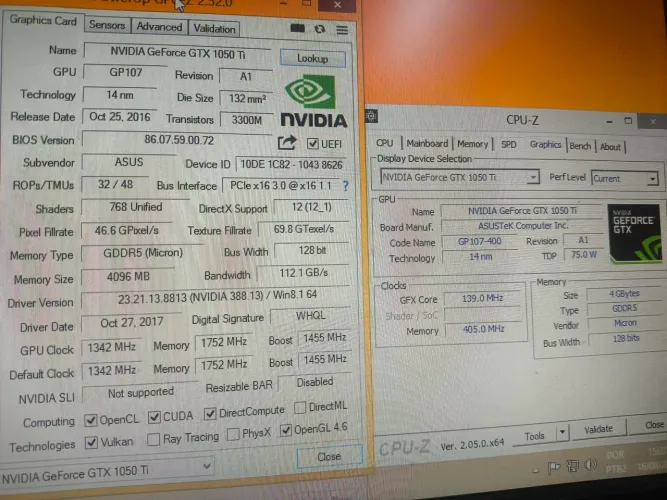Image resolution: width=667 pixels, height=500 pixels.
Task: Click the Subvendor ASUS field
Action: tap(128, 162)
